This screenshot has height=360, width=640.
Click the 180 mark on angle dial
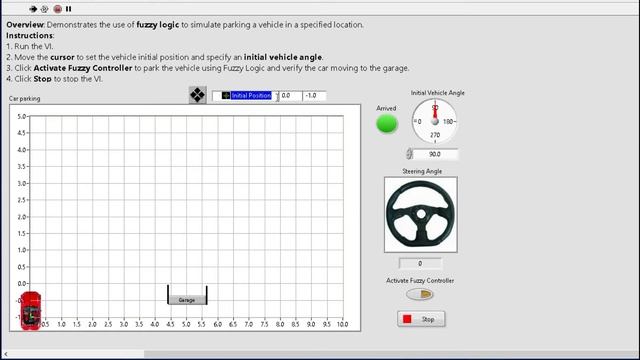448,122
